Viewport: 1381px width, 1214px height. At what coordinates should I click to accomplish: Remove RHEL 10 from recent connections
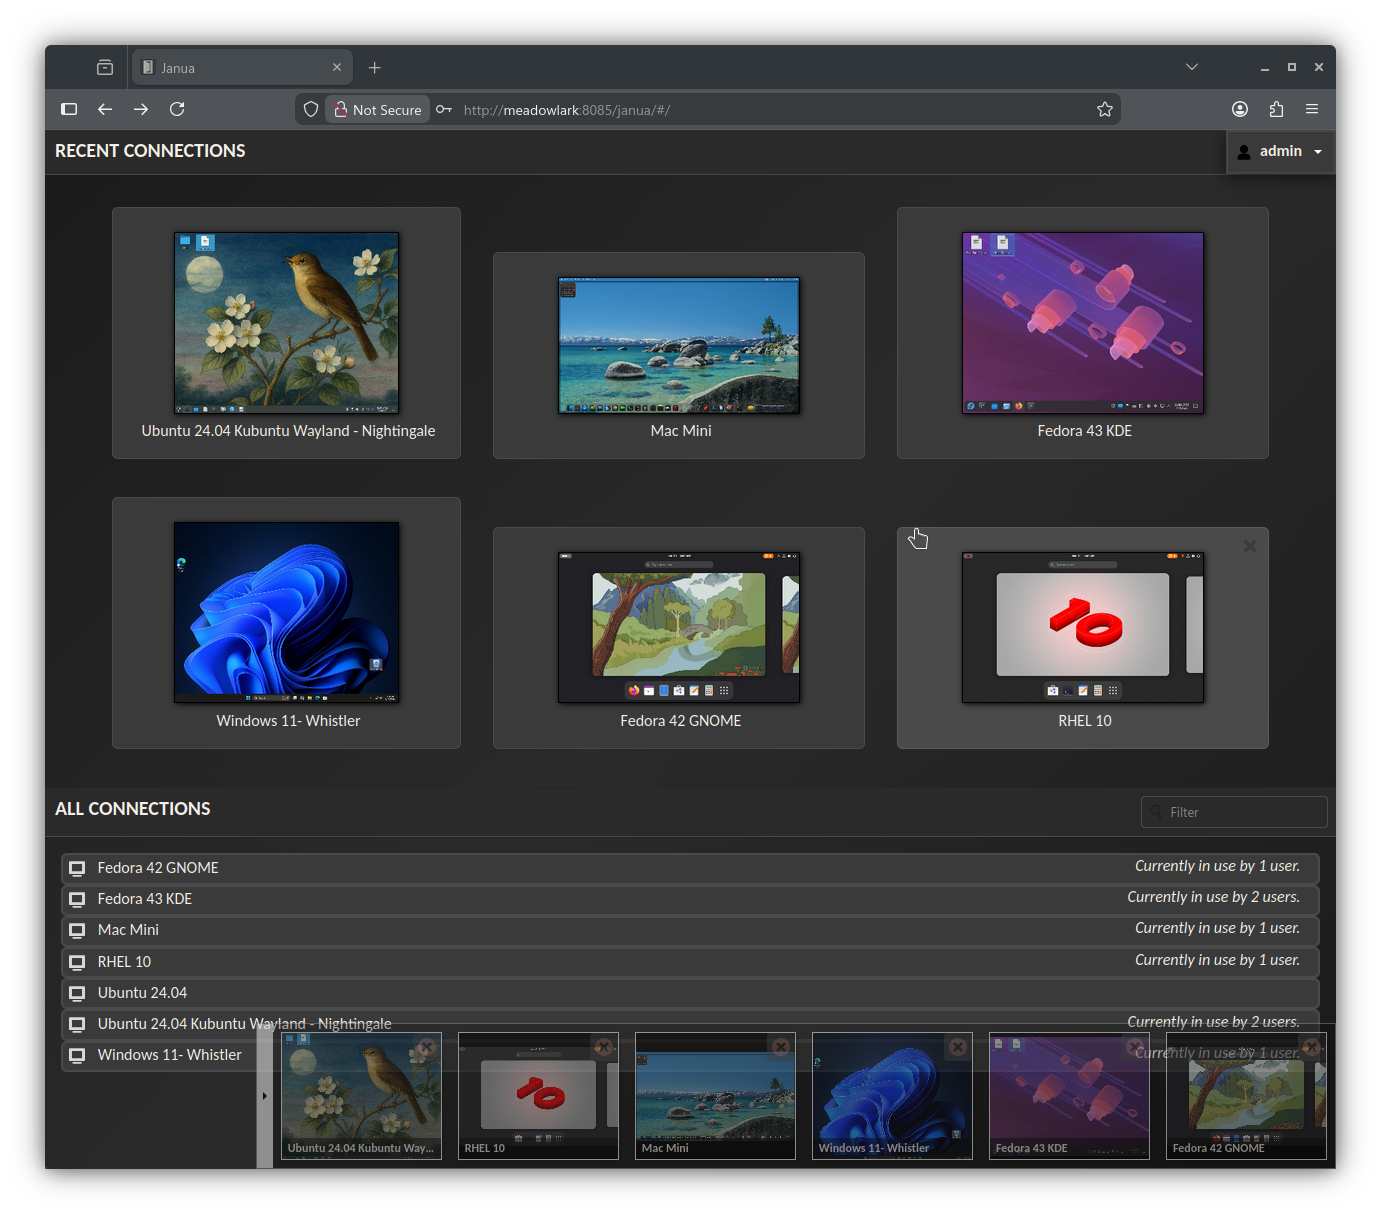tap(1249, 546)
